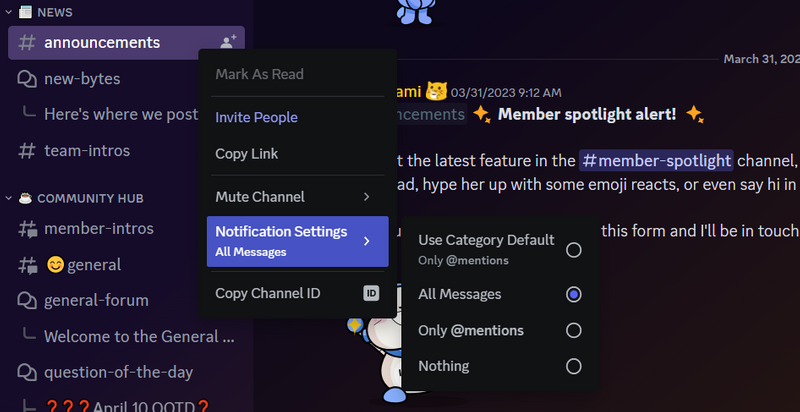This screenshot has height=412, width=800.
Task: Expand the Mute Channel submenu arrow
Action: [366, 196]
